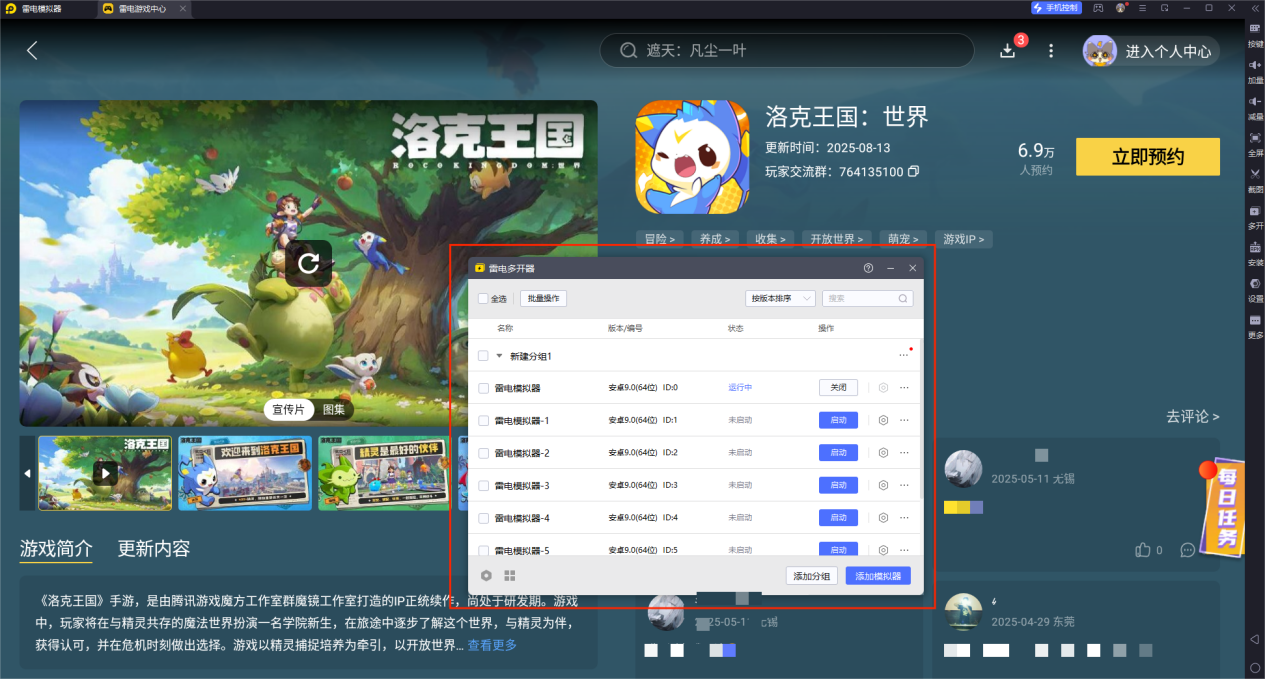Image resolution: width=1265 pixels, height=679 pixels.
Task: Play the first promo video thumbnail
Action: 105,473
